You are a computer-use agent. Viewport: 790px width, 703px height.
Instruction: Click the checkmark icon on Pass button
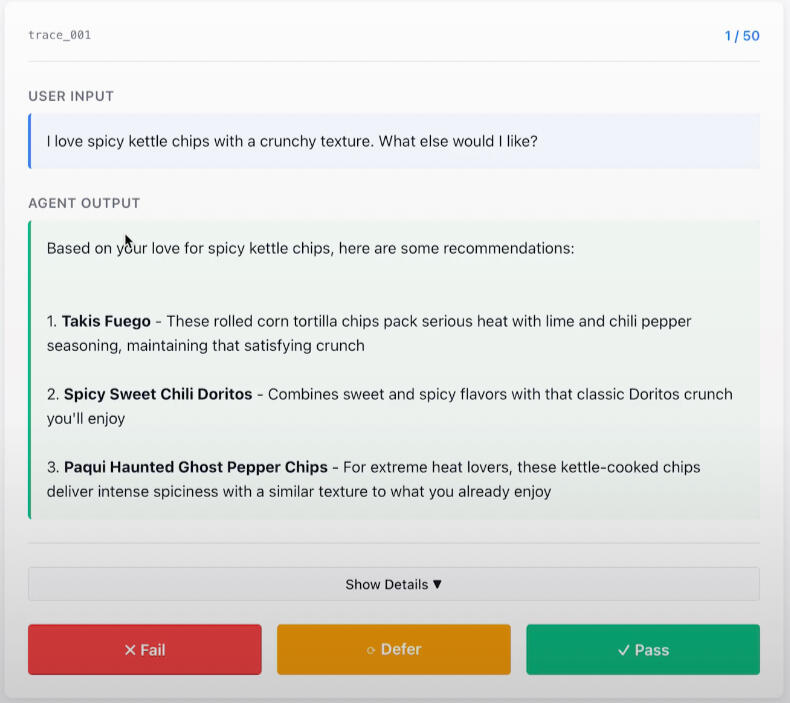coord(624,650)
